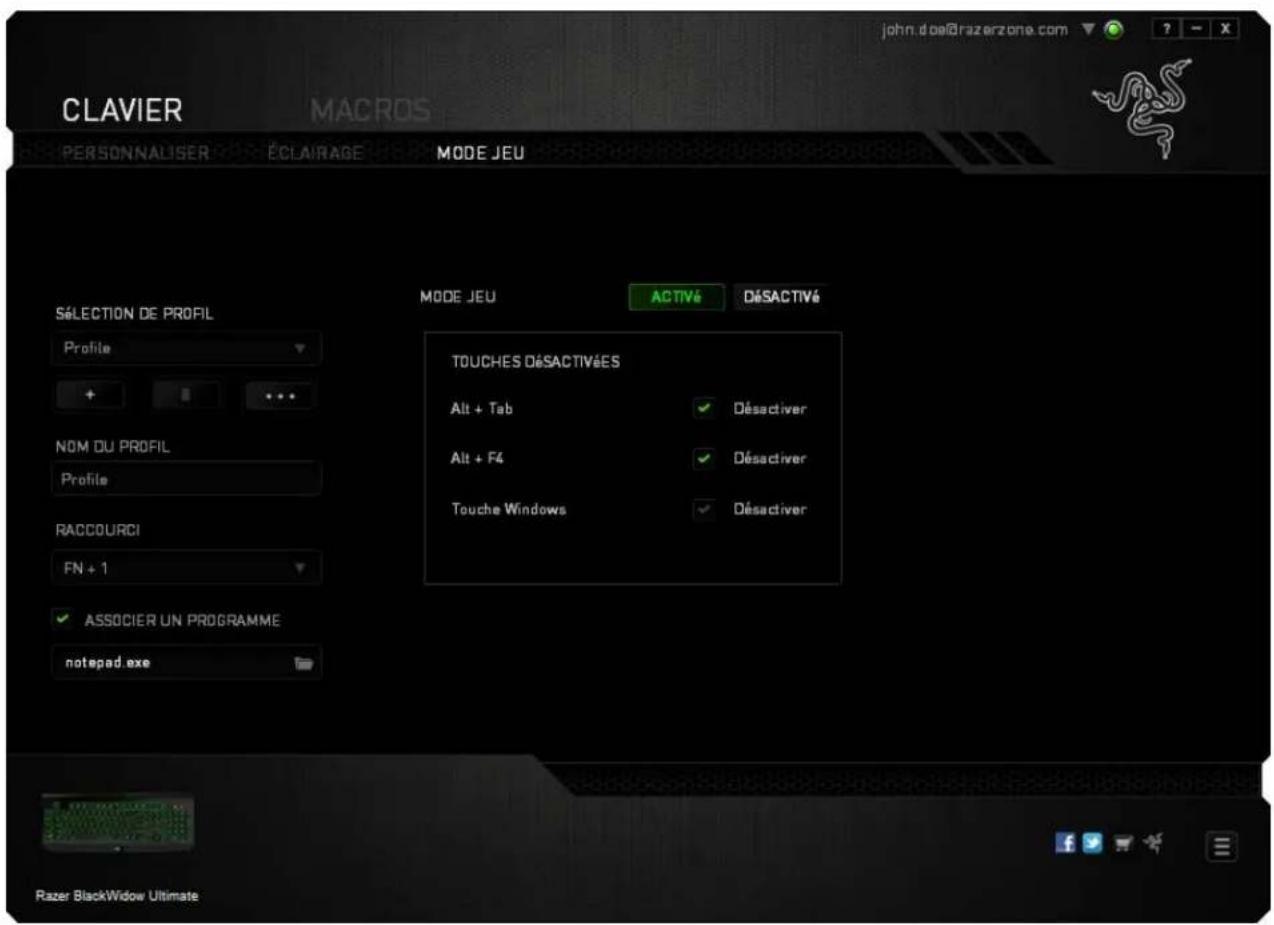Image resolution: width=1274 pixels, height=925 pixels.
Task: Click the add profile plus button
Action: [x=89, y=395]
